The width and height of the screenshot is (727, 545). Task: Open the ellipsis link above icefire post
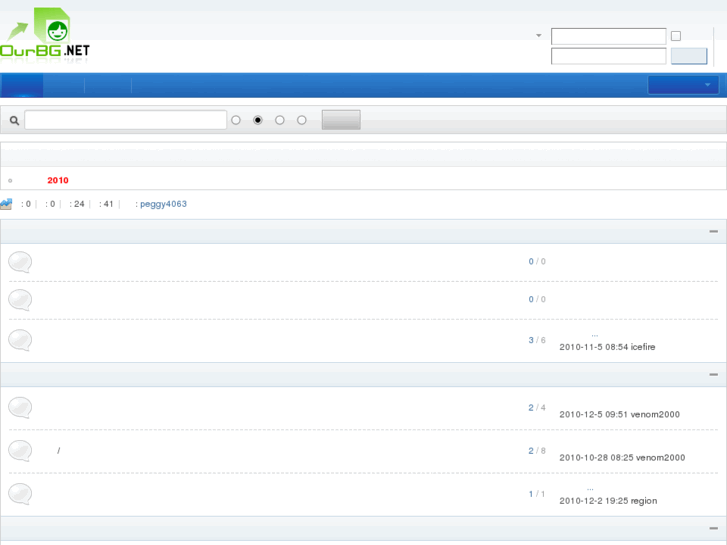[595, 335]
